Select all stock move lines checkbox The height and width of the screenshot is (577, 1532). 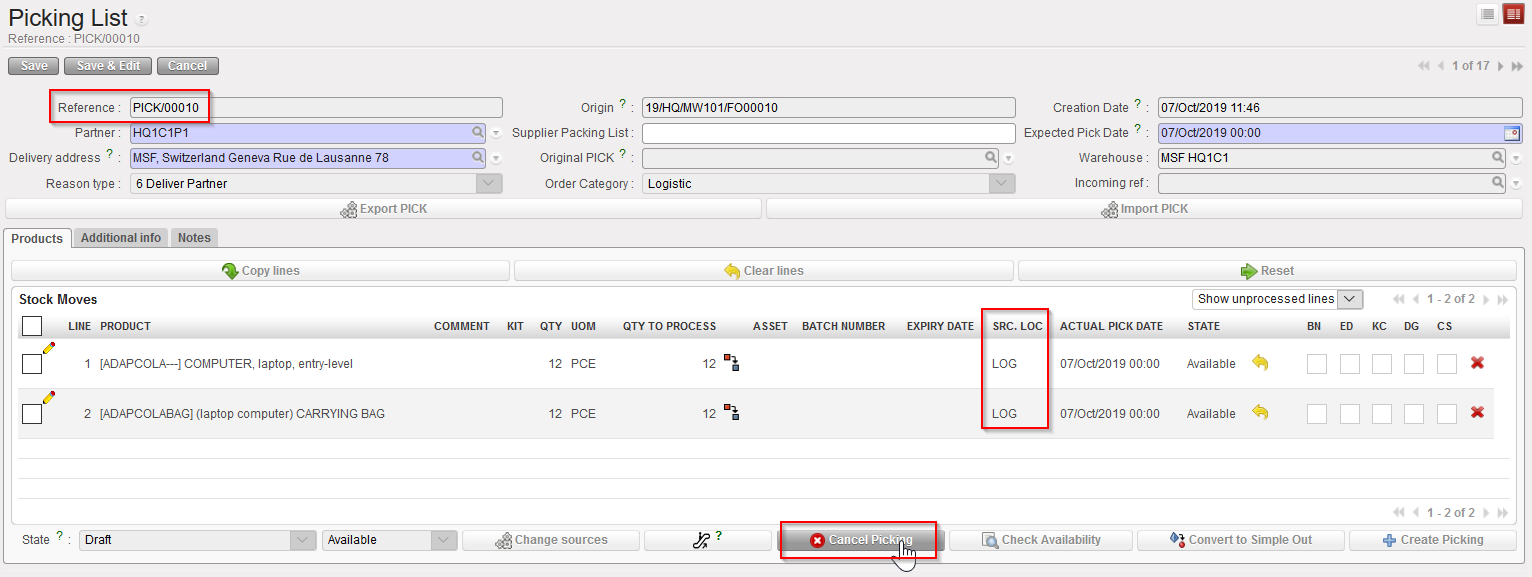[x=32, y=326]
